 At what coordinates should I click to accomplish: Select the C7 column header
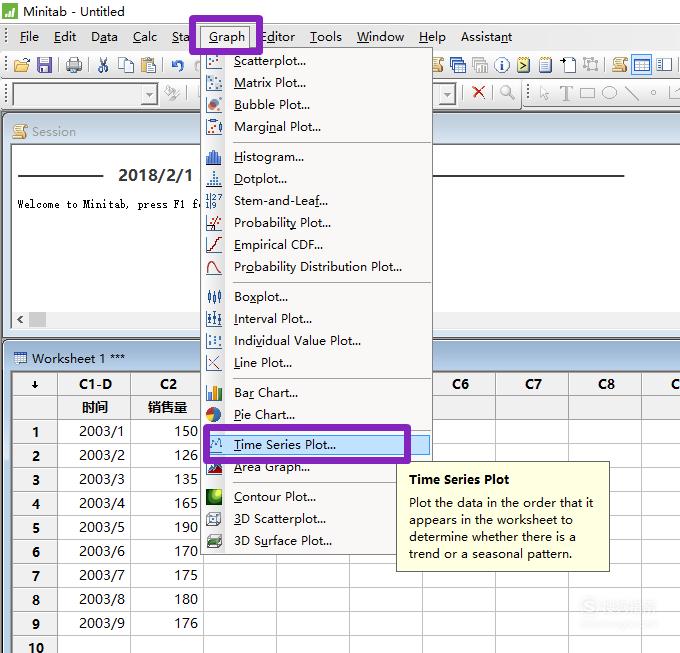coord(532,384)
